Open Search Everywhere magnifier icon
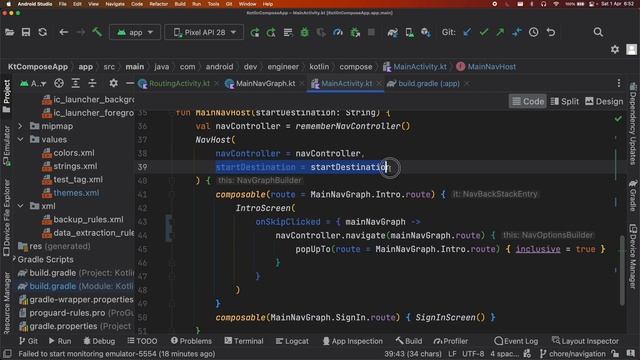The width and height of the screenshot is (640, 360). pyautogui.click(x=598, y=32)
